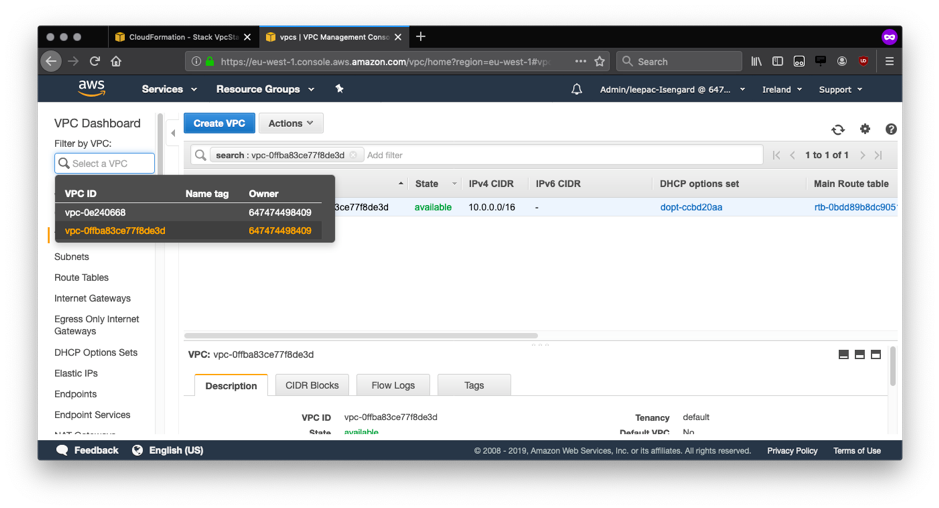Open the Firefox library icon
The image size is (939, 508).
coord(756,61)
